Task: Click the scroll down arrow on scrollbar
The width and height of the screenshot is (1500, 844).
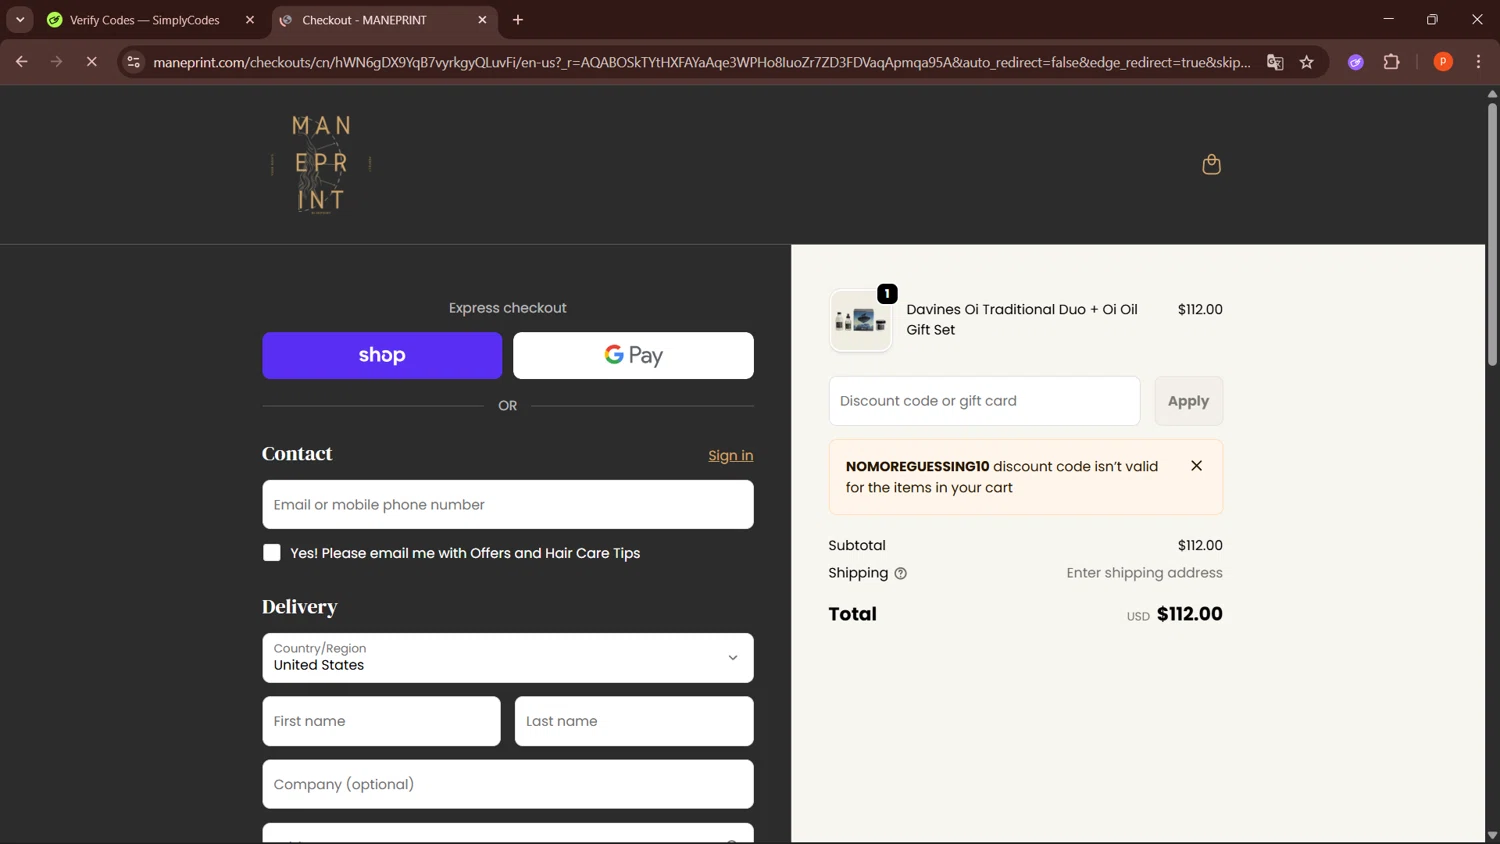Action: click(x=1492, y=836)
